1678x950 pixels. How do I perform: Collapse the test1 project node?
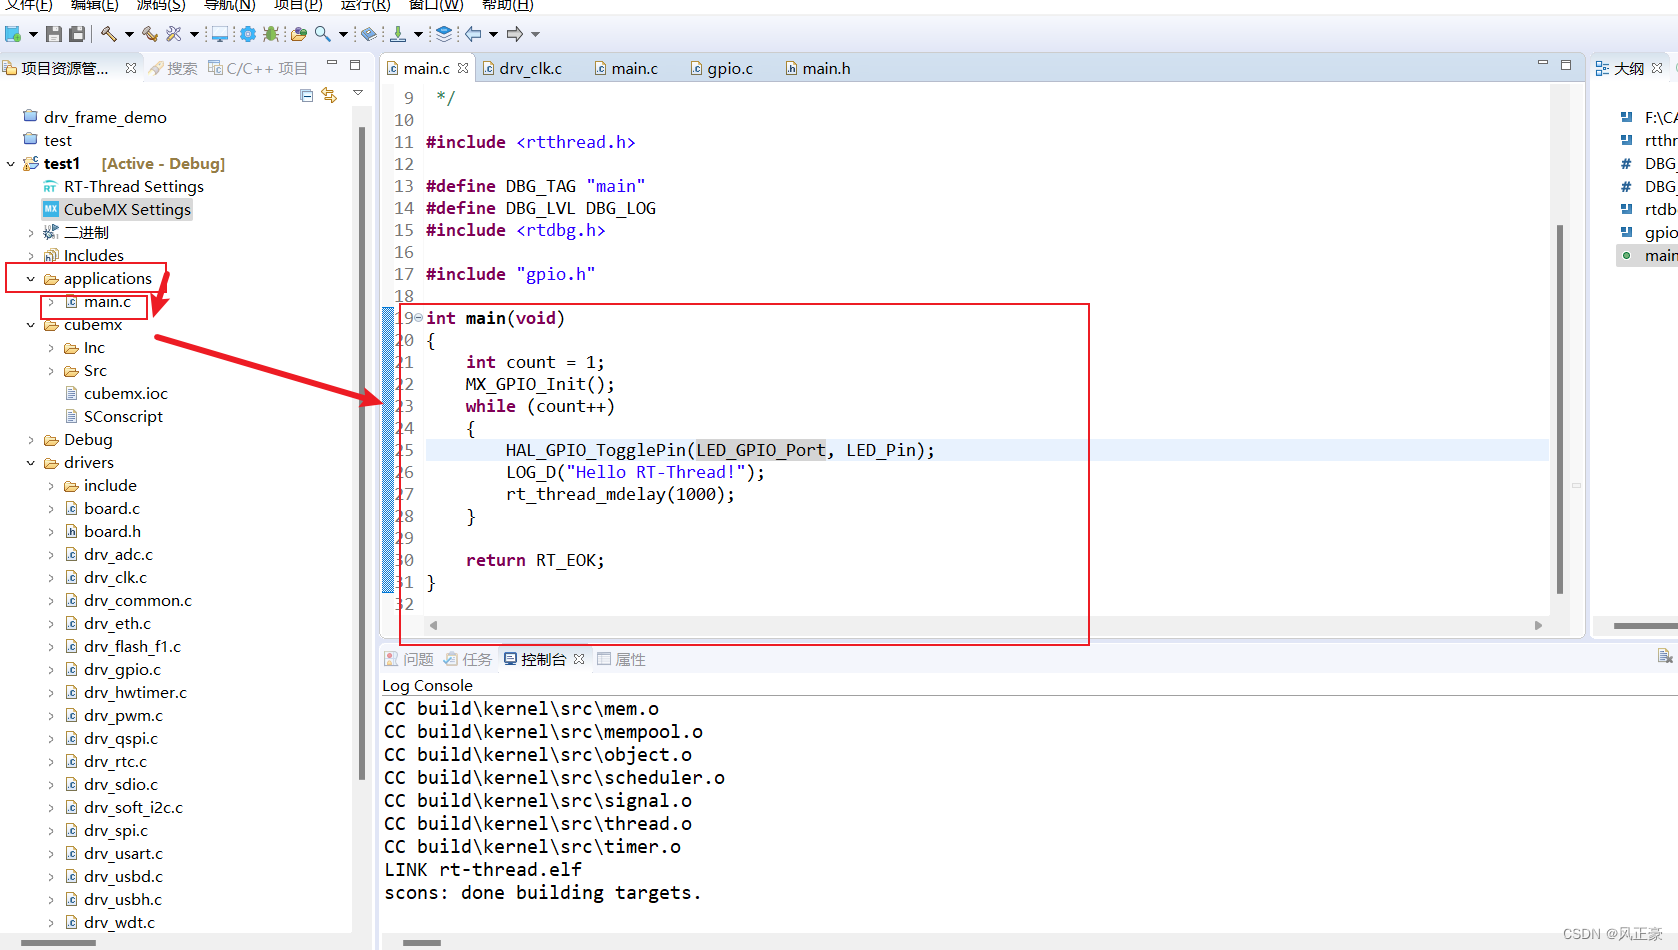click(x=11, y=164)
